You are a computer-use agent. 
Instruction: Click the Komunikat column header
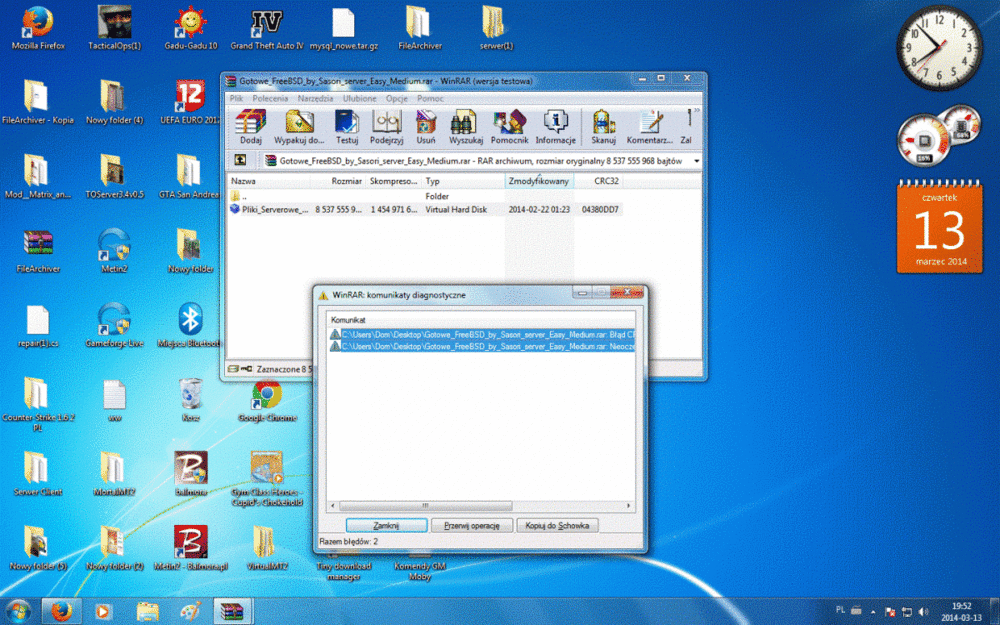(482, 320)
